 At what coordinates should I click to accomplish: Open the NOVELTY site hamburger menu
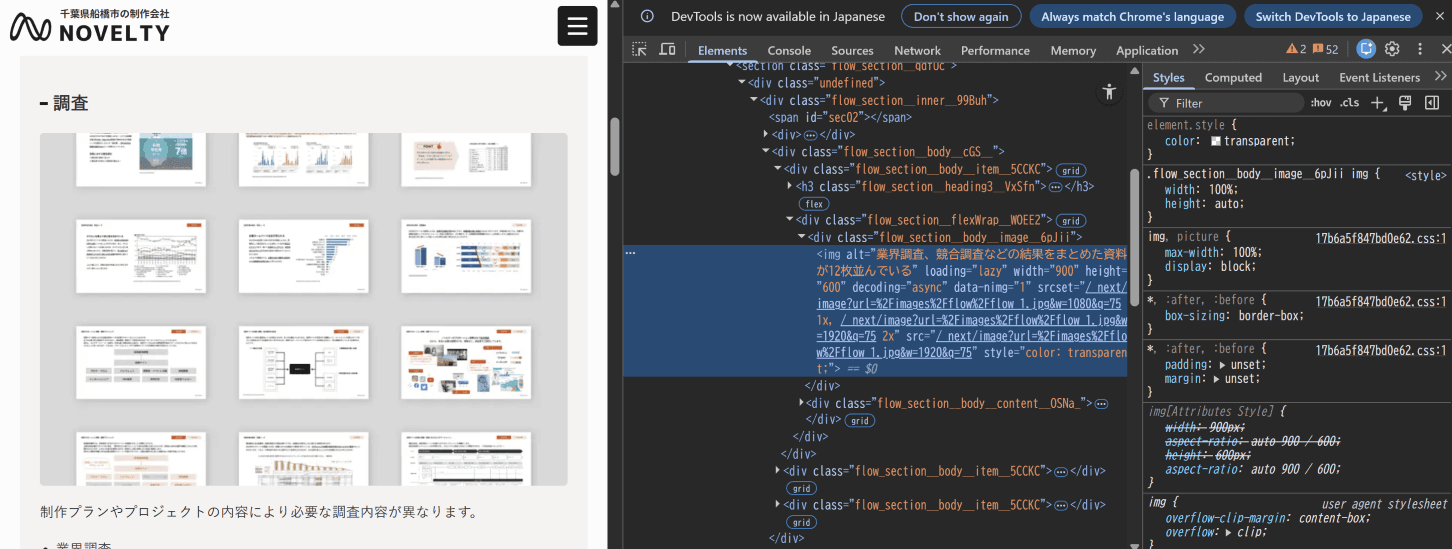577,26
